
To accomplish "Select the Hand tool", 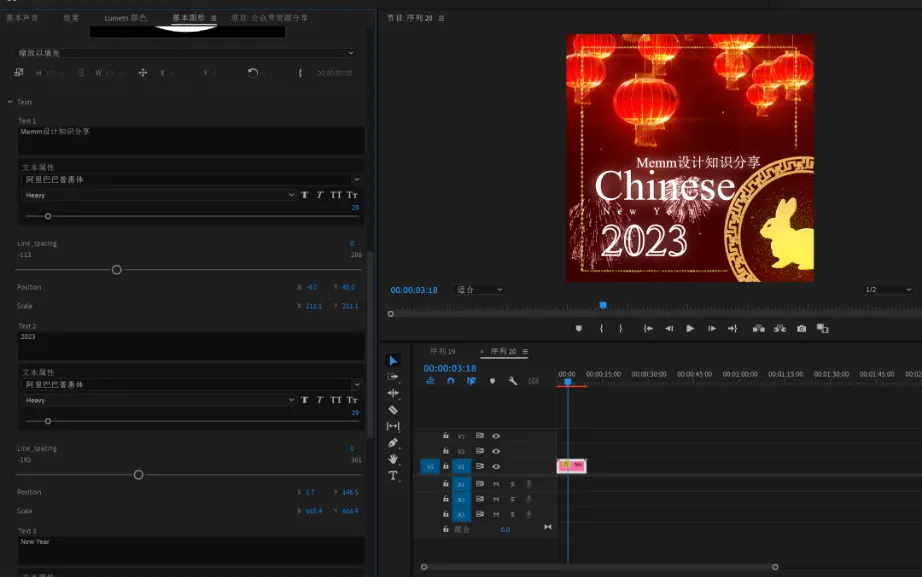I will click(x=393, y=459).
